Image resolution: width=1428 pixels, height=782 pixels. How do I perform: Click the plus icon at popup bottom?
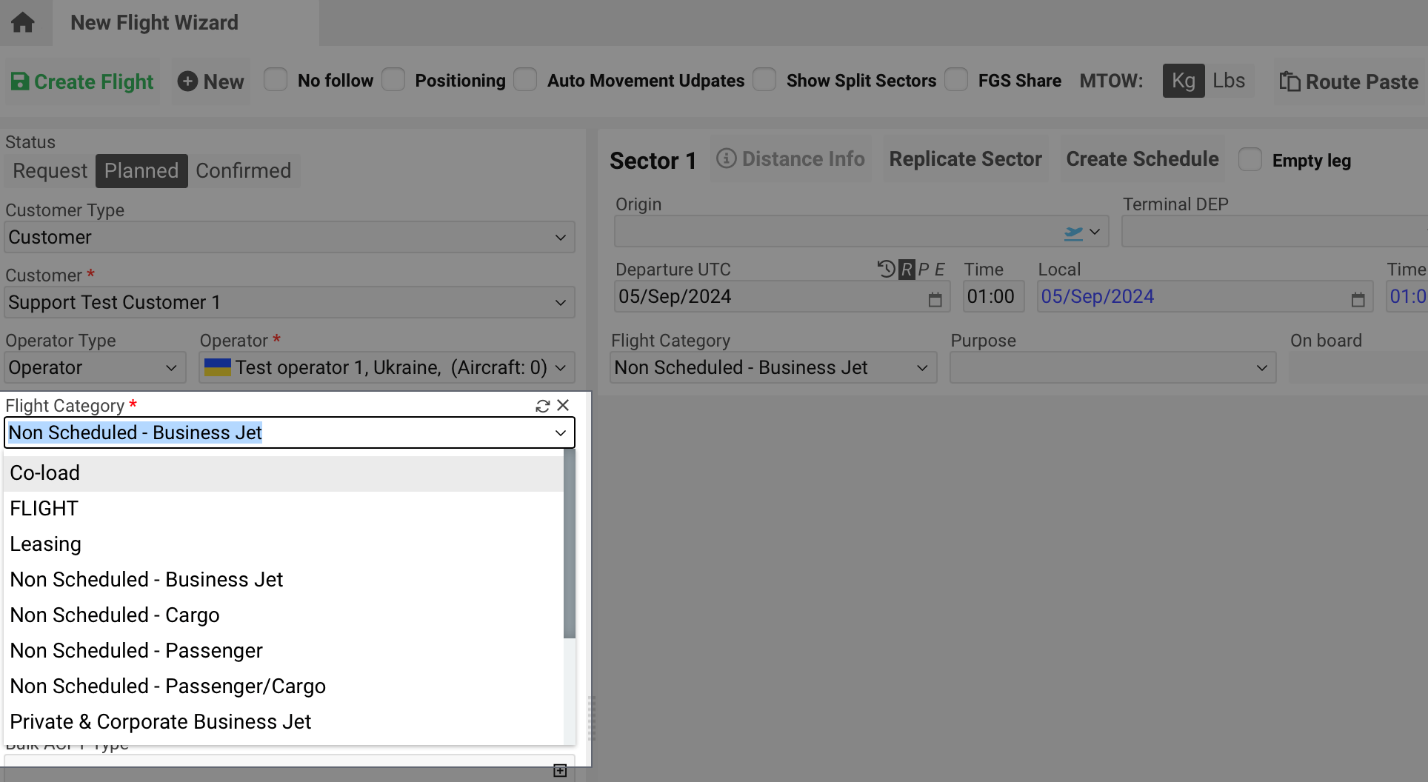coord(559,771)
